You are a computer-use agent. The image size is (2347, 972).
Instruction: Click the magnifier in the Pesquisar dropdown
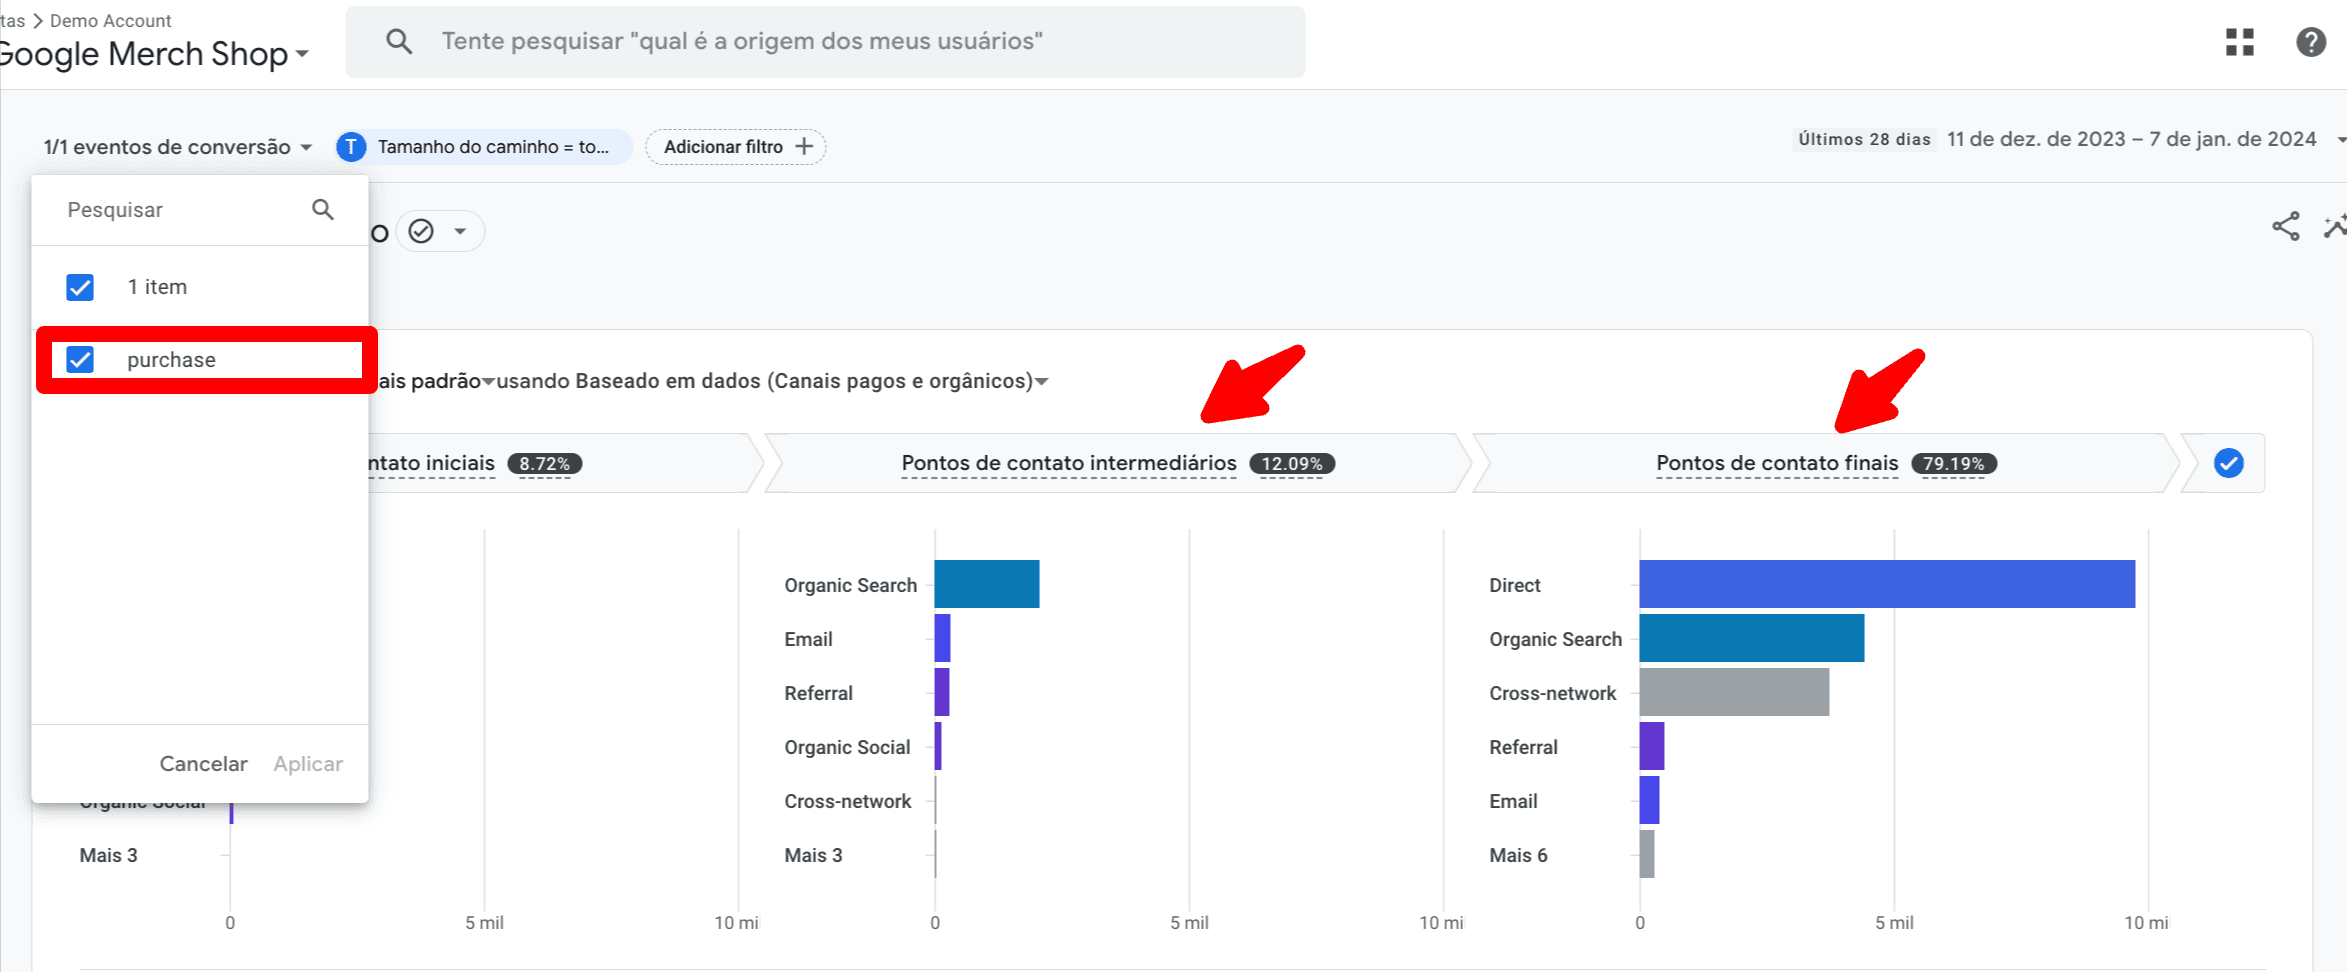point(322,210)
